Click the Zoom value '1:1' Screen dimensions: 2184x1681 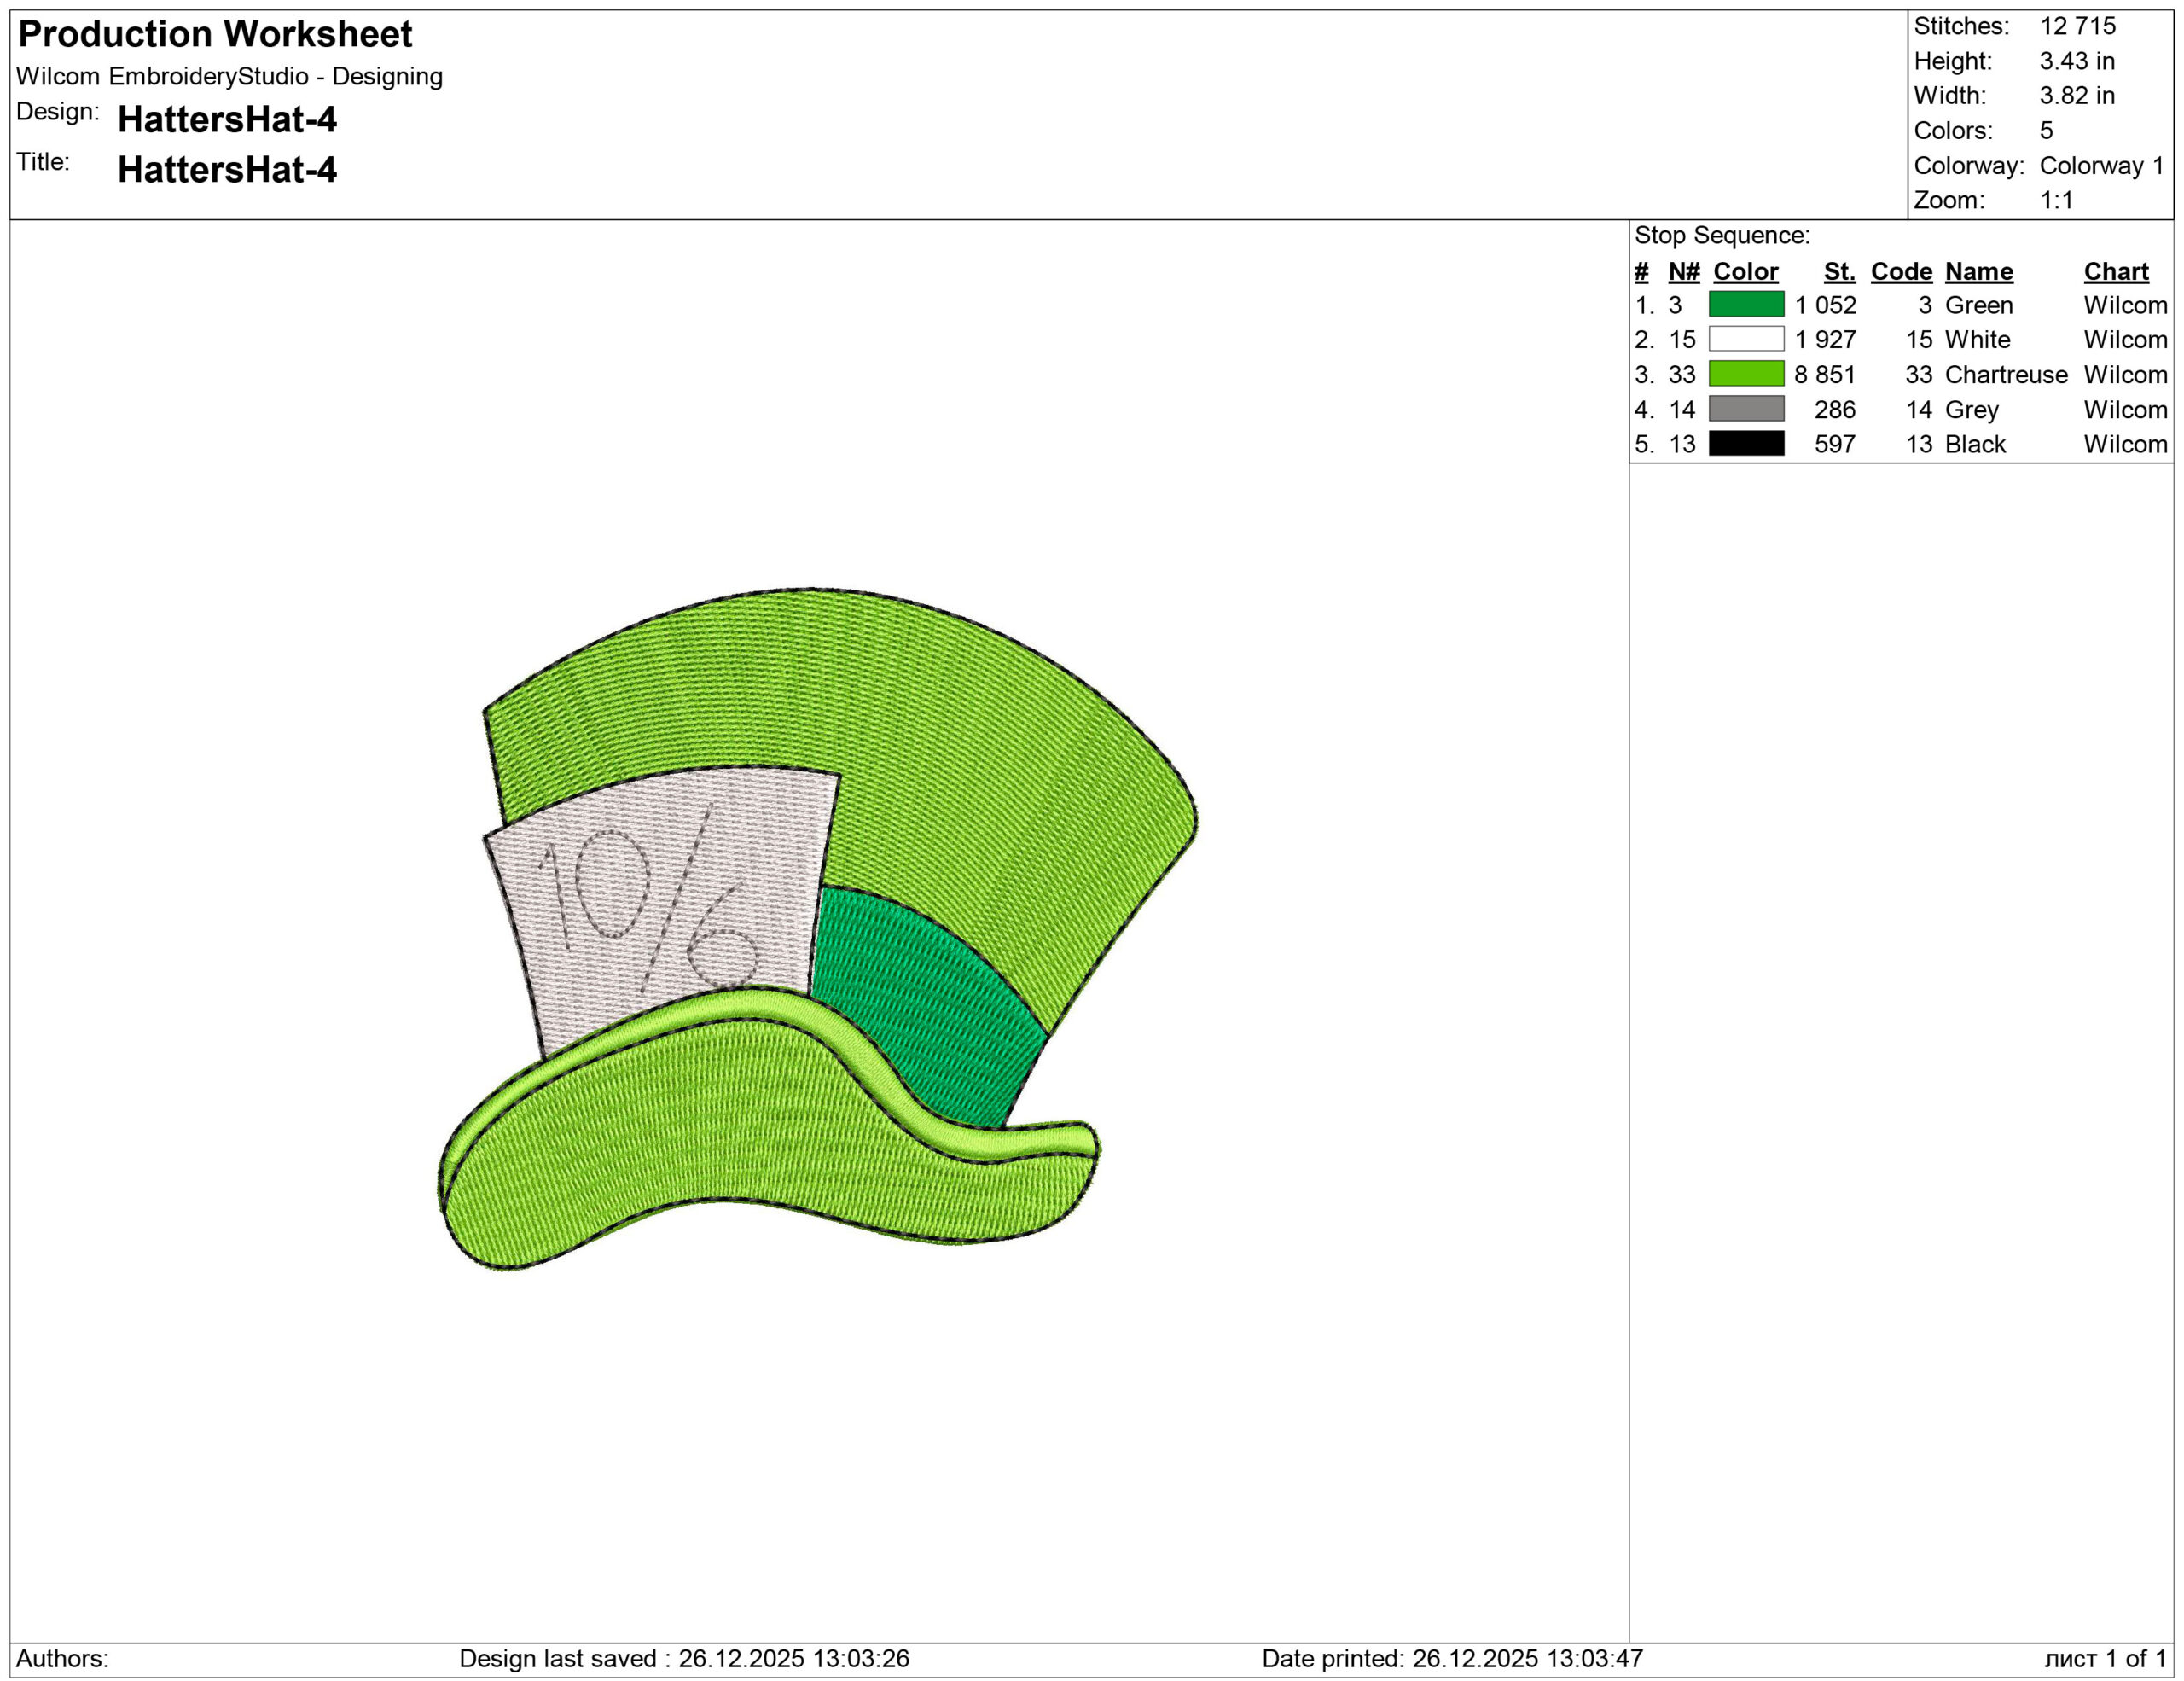(2056, 200)
